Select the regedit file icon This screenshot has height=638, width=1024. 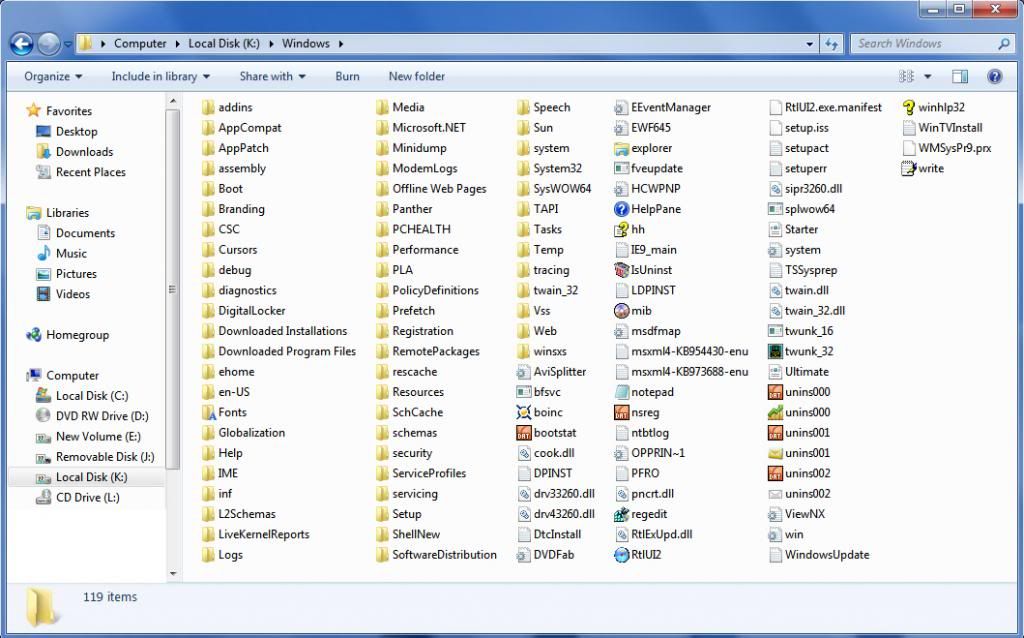point(621,514)
